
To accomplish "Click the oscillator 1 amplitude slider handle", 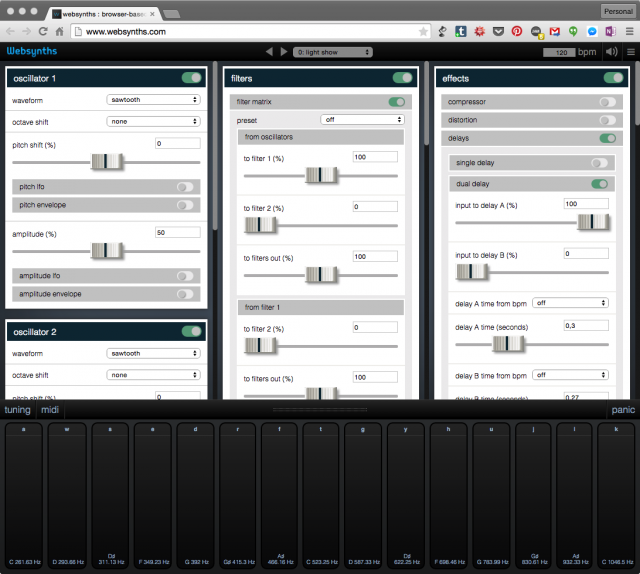I will [107, 250].
